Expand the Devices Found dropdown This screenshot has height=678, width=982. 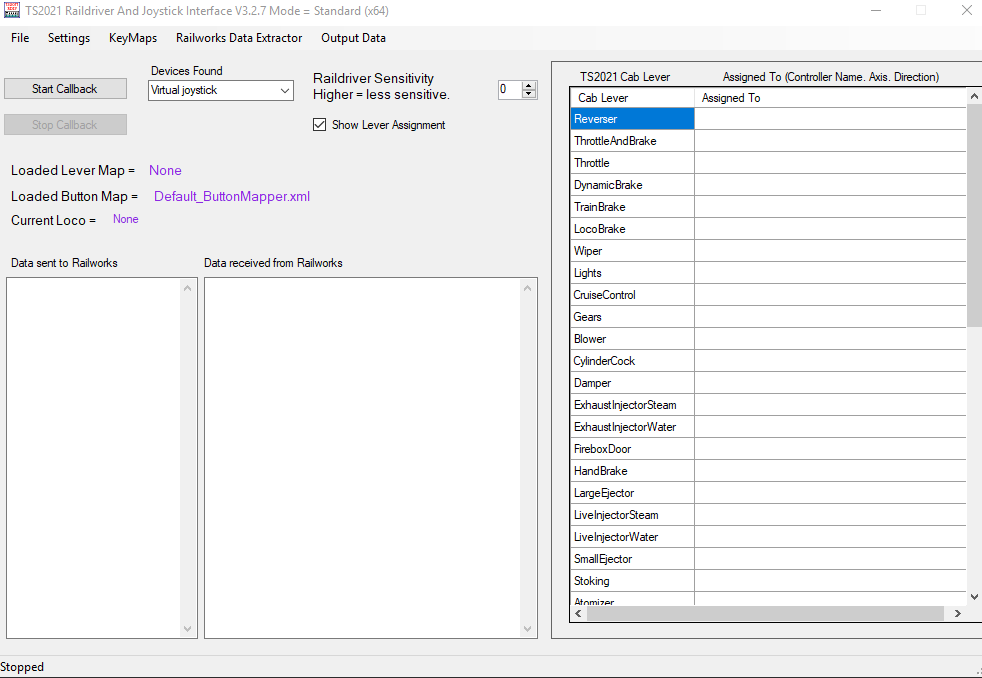tap(285, 90)
